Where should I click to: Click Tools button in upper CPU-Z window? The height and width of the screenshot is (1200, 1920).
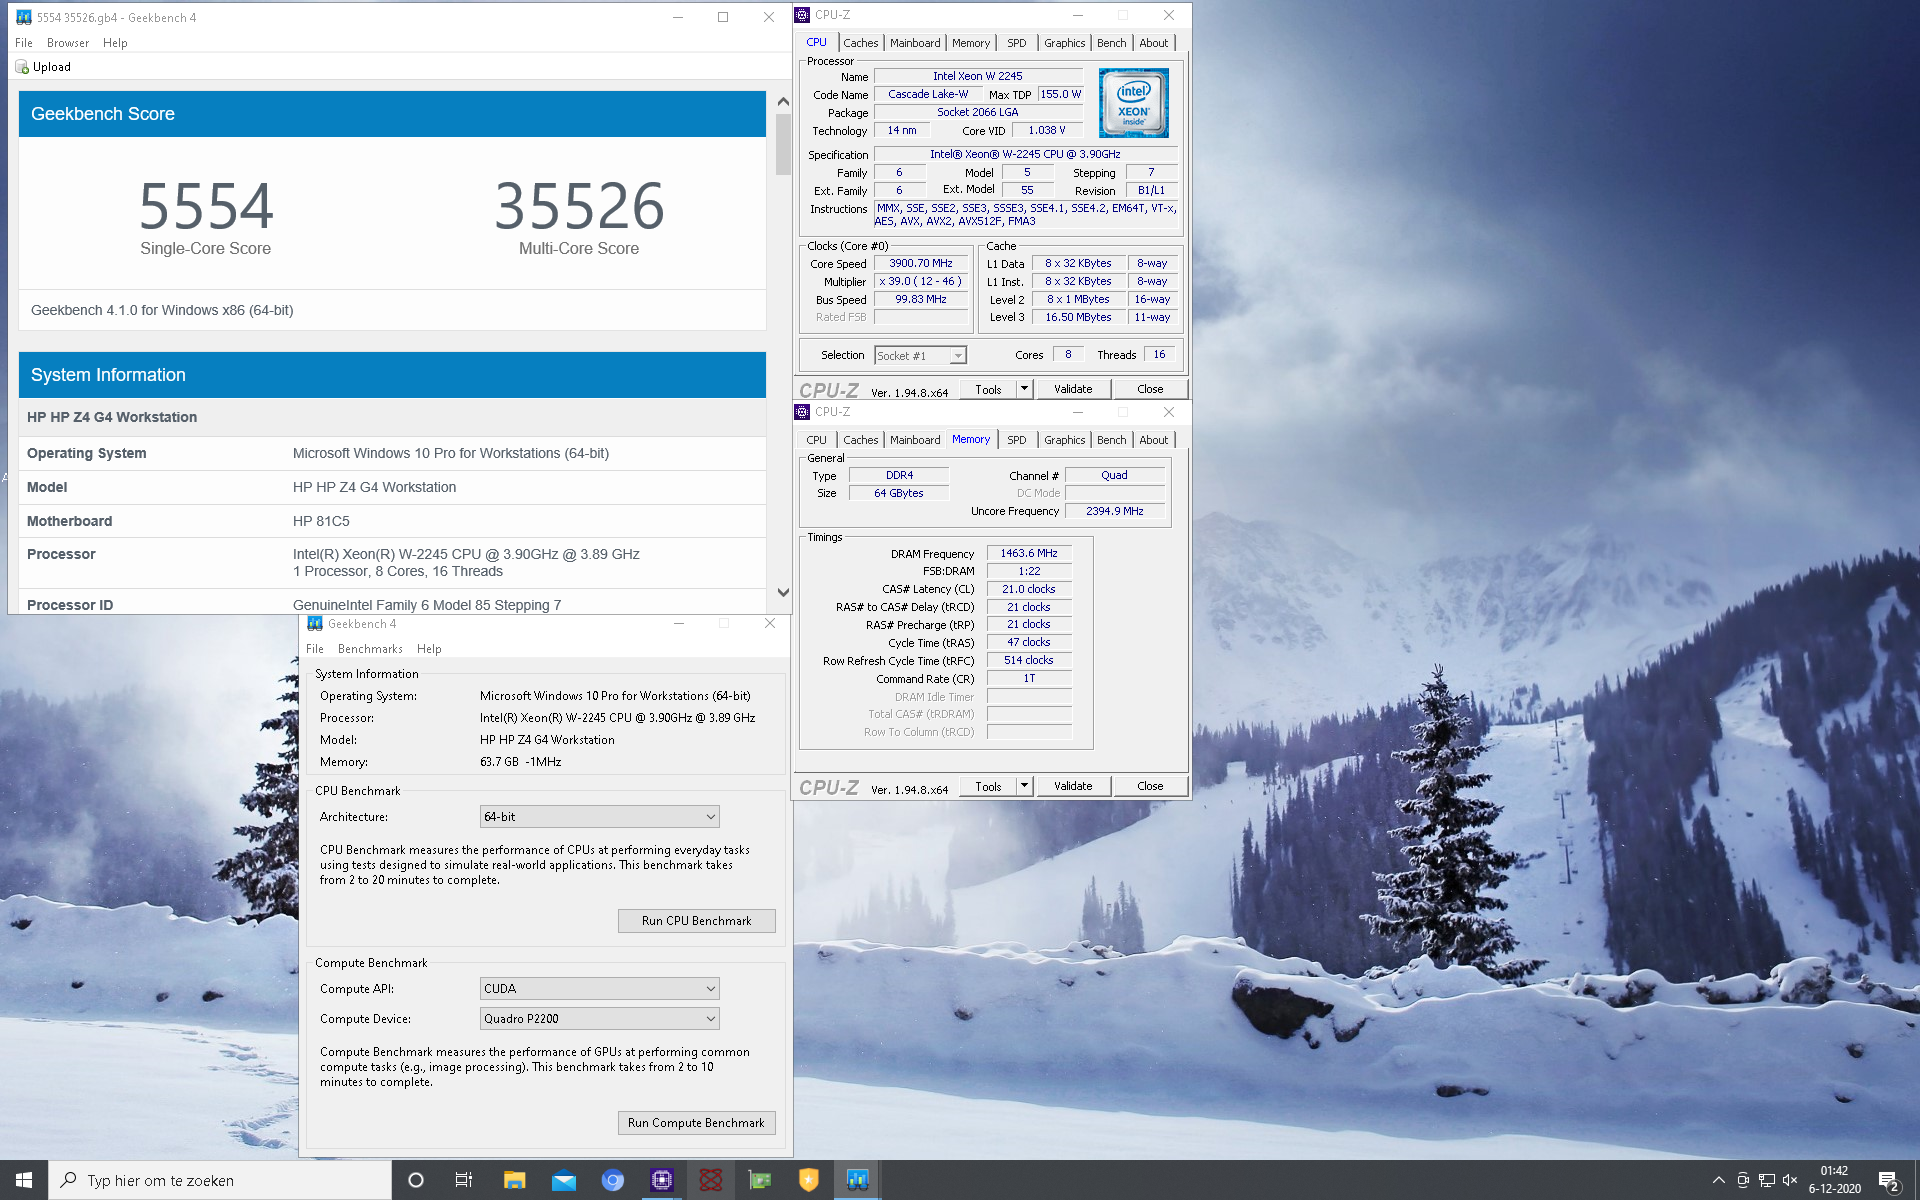coord(988,389)
